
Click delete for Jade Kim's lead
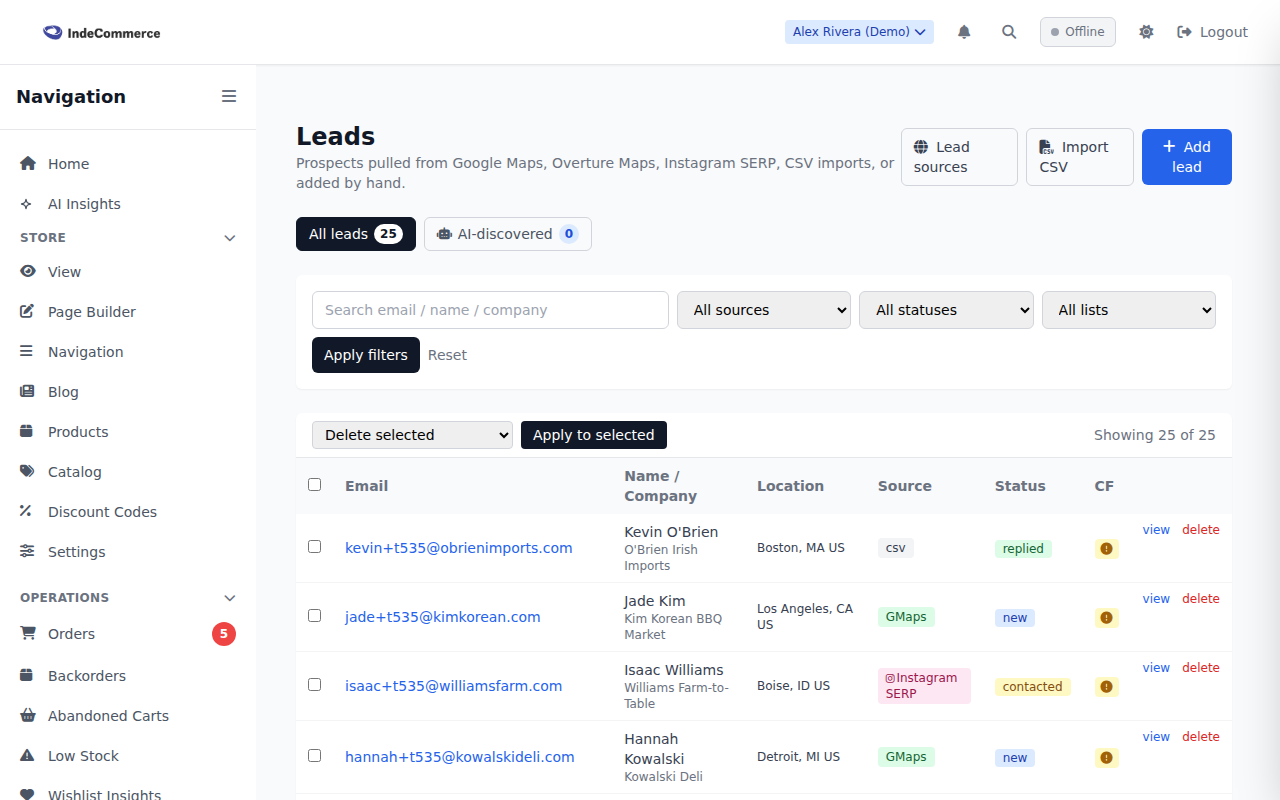[1201, 599]
